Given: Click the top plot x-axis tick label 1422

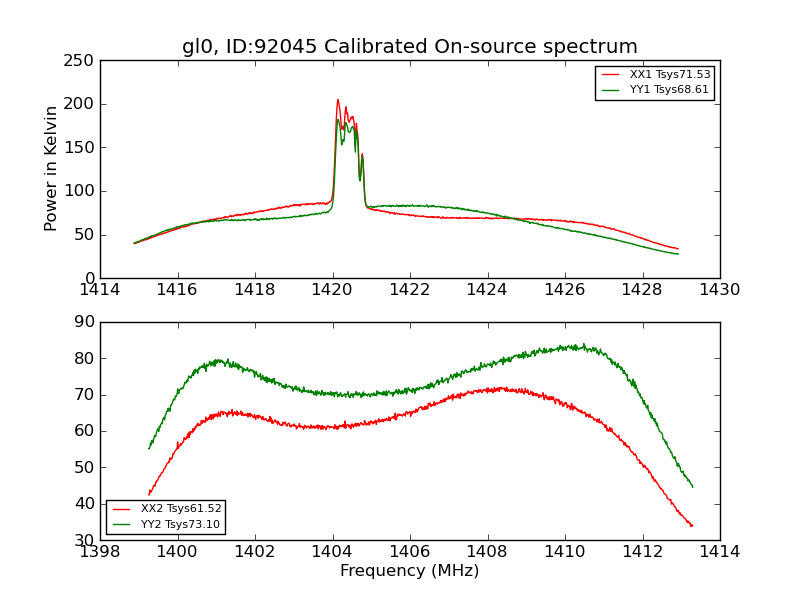Looking at the screenshot, I should (410, 290).
